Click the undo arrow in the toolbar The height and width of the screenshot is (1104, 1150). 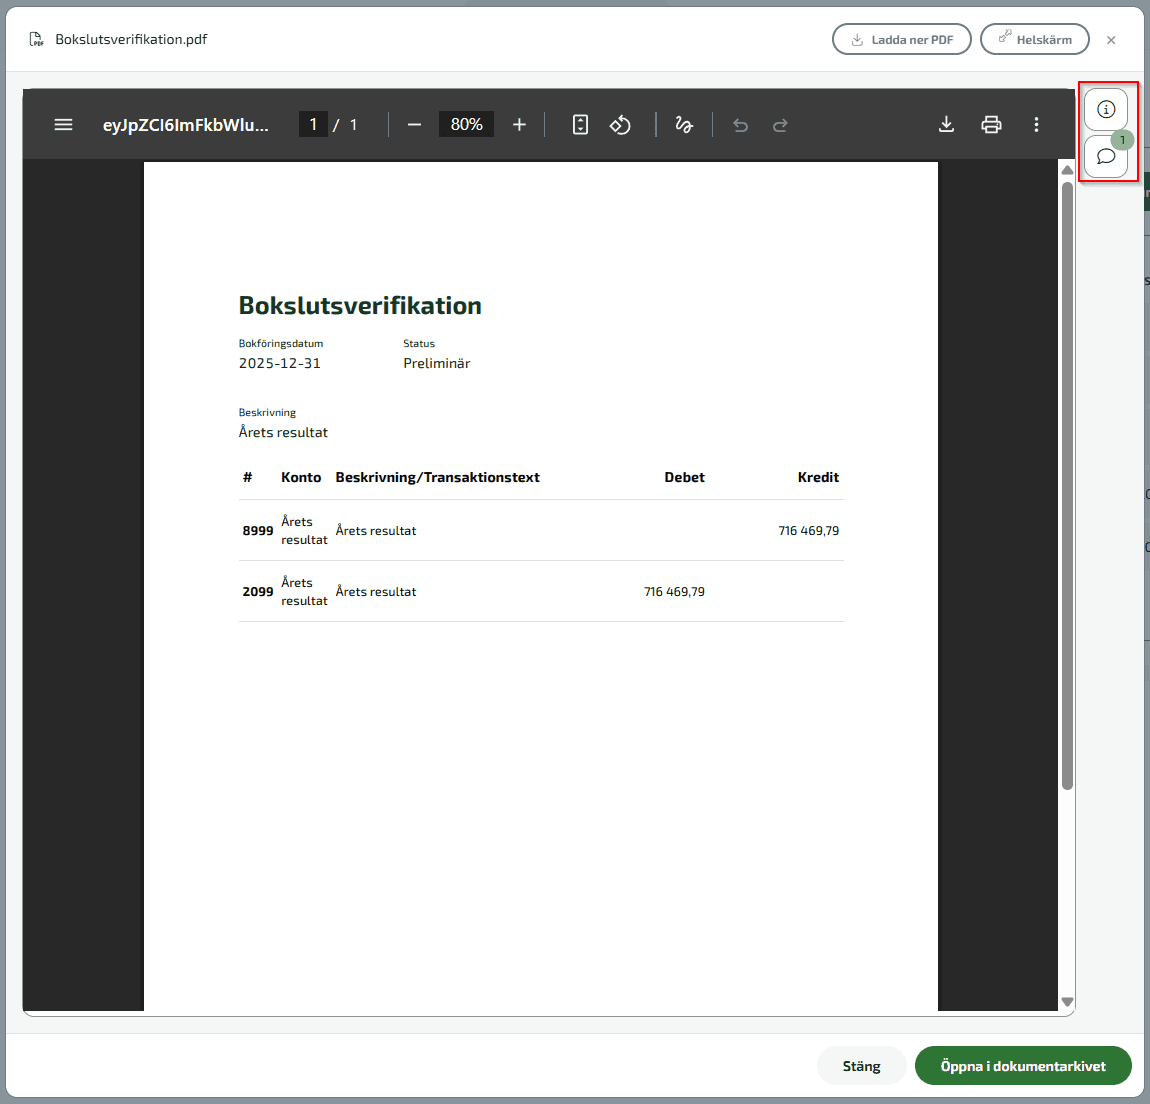740,124
